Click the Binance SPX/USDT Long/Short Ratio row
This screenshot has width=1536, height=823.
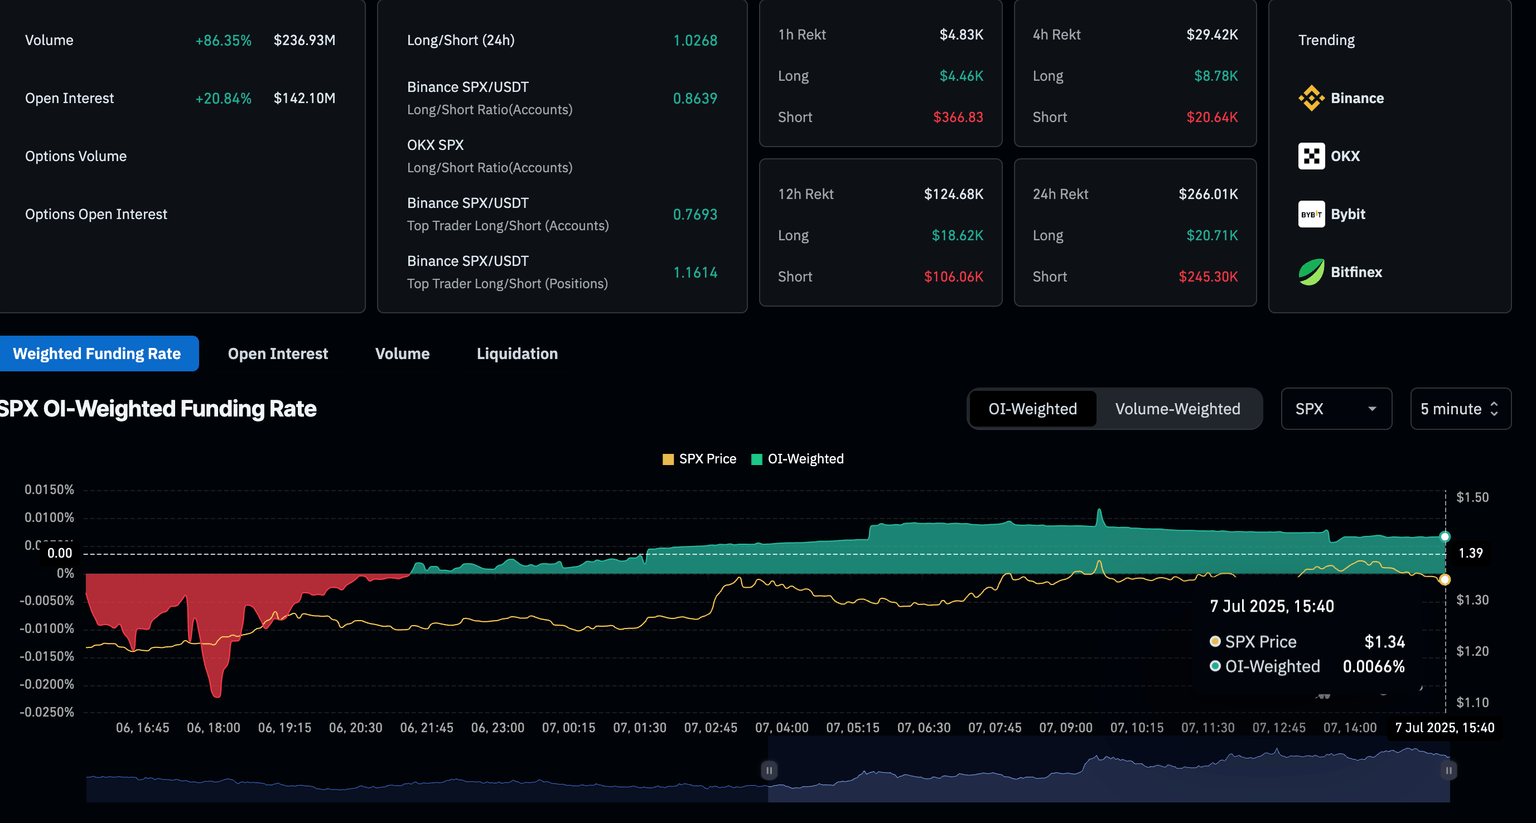490,98
